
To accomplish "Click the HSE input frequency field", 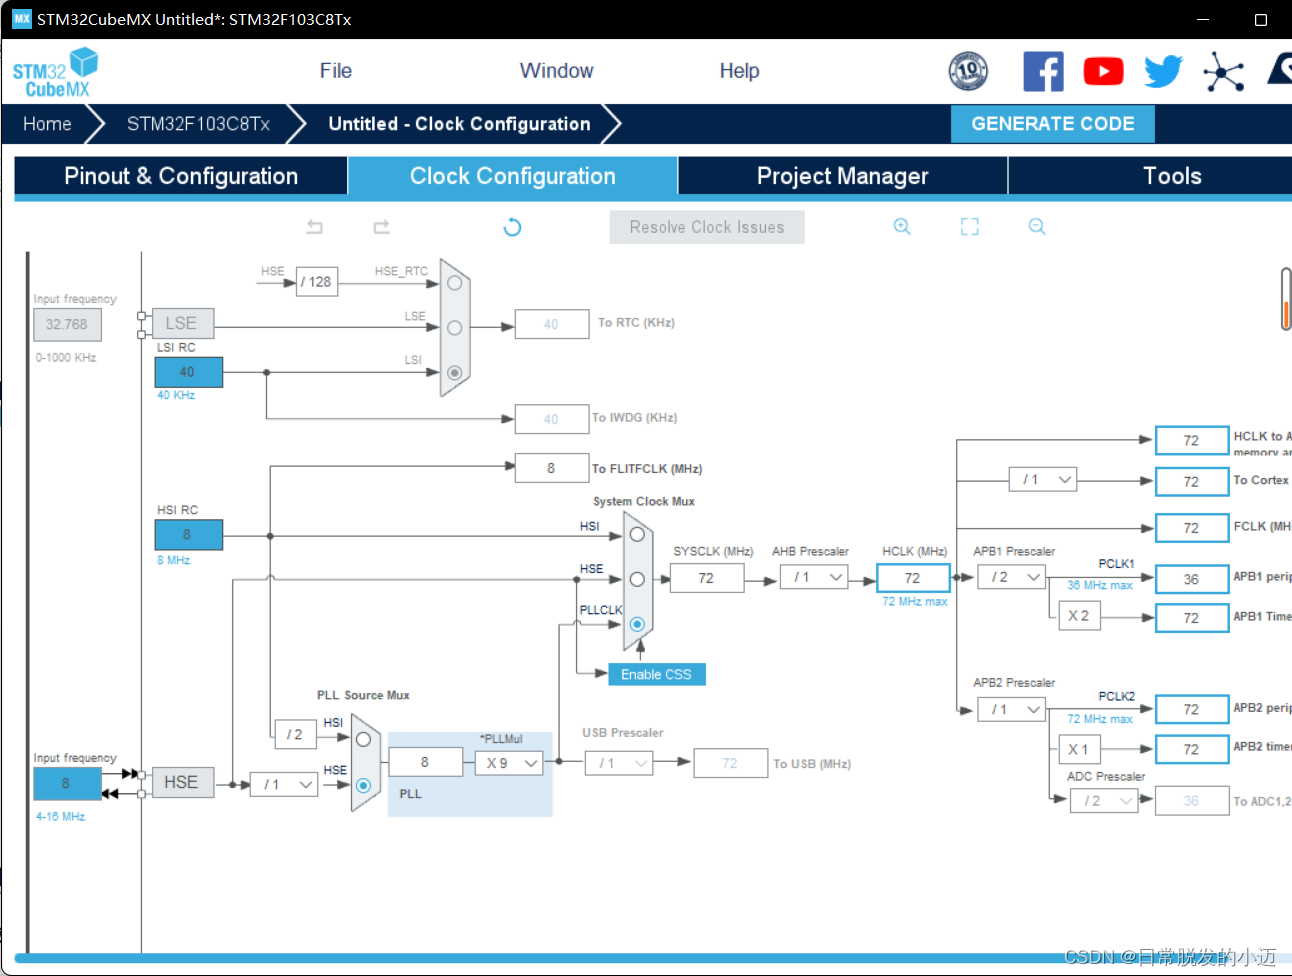I will (x=67, y=784).
